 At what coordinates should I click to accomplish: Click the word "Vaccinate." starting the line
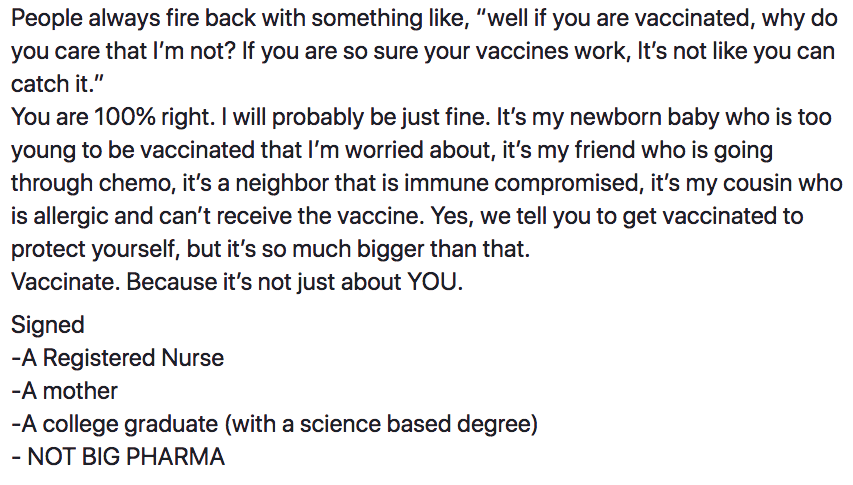[65, 282]
